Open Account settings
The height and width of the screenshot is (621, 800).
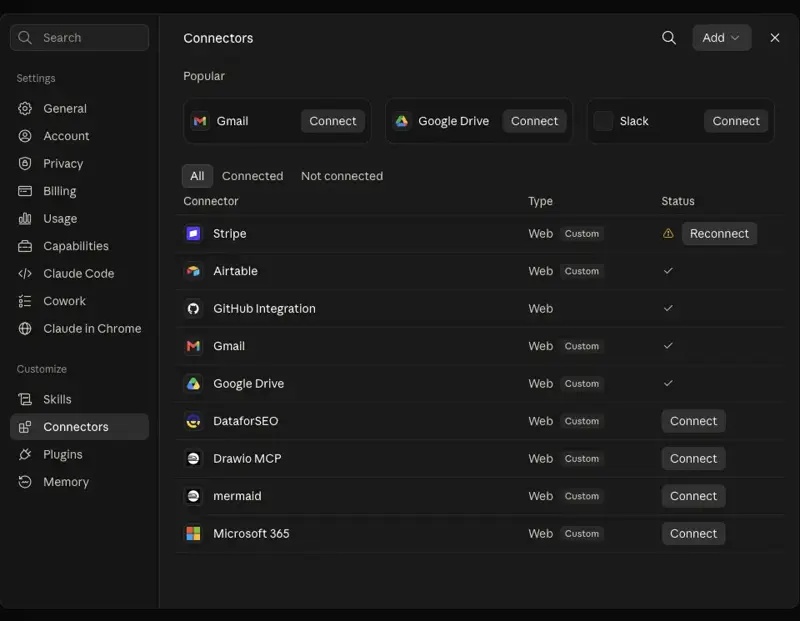pos(80,136)
